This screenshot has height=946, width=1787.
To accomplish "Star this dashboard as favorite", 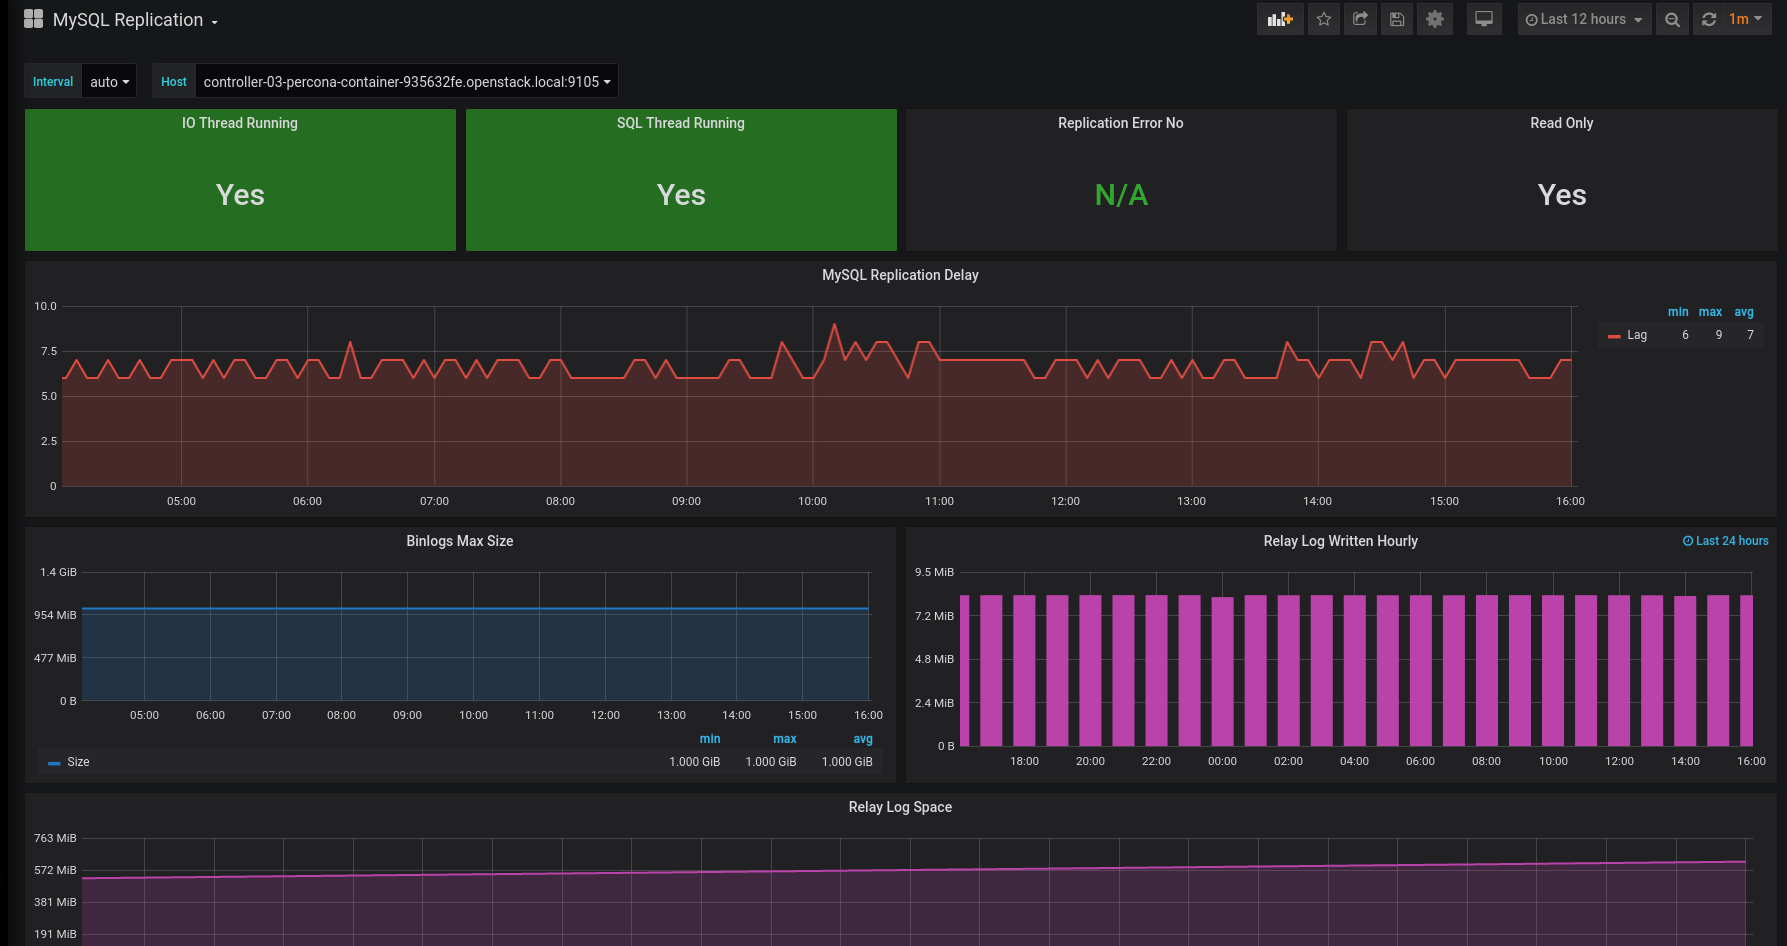I will (x=1324, y=19).
